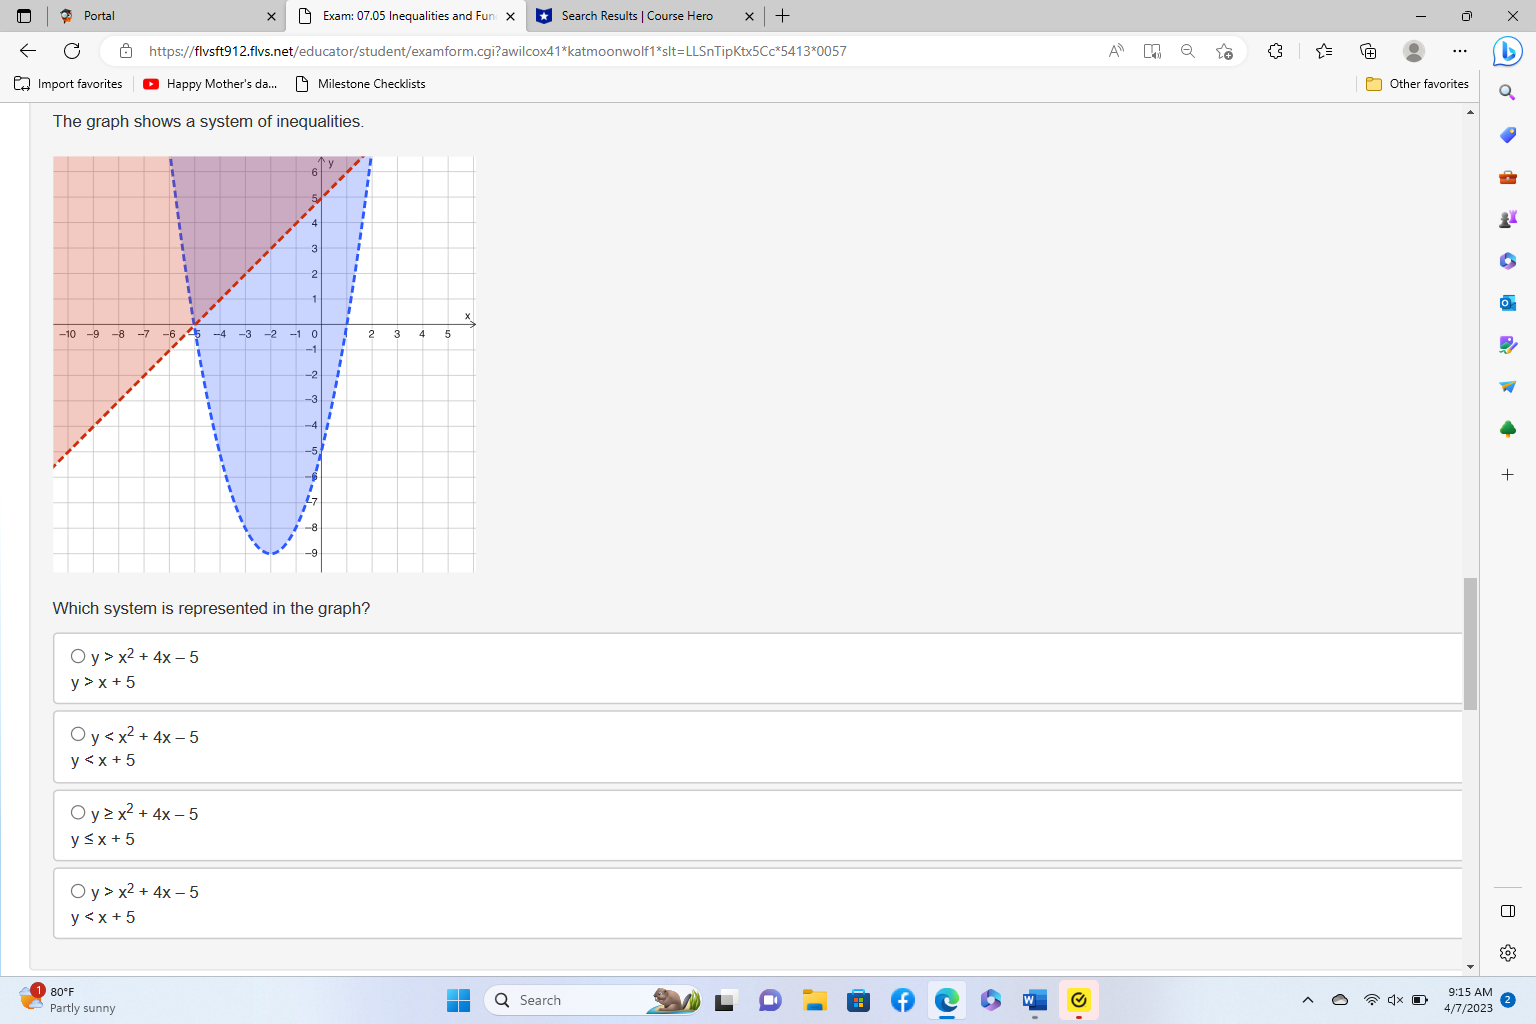Open the OneDrive cloud tray icon

(x=1340, y=1000)
